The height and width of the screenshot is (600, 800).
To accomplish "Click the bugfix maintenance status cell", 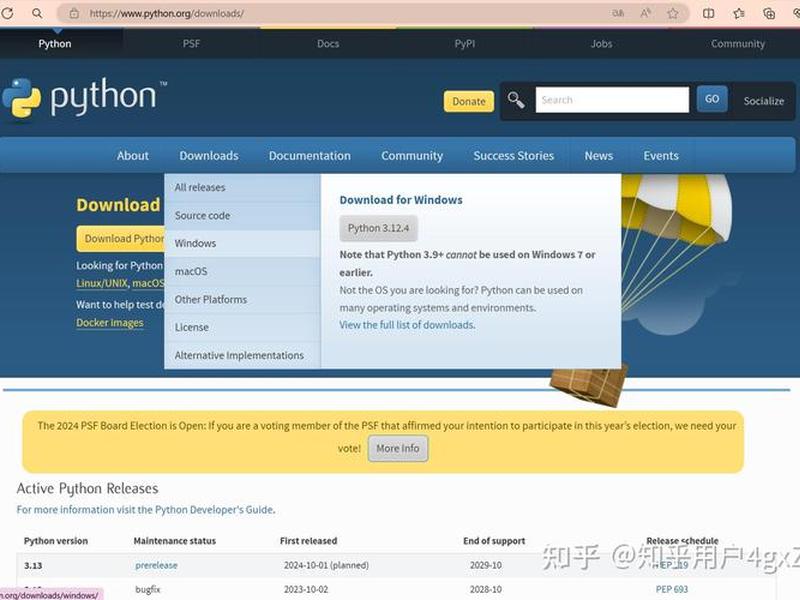I will pyautogui.click(x=147, y=589).
